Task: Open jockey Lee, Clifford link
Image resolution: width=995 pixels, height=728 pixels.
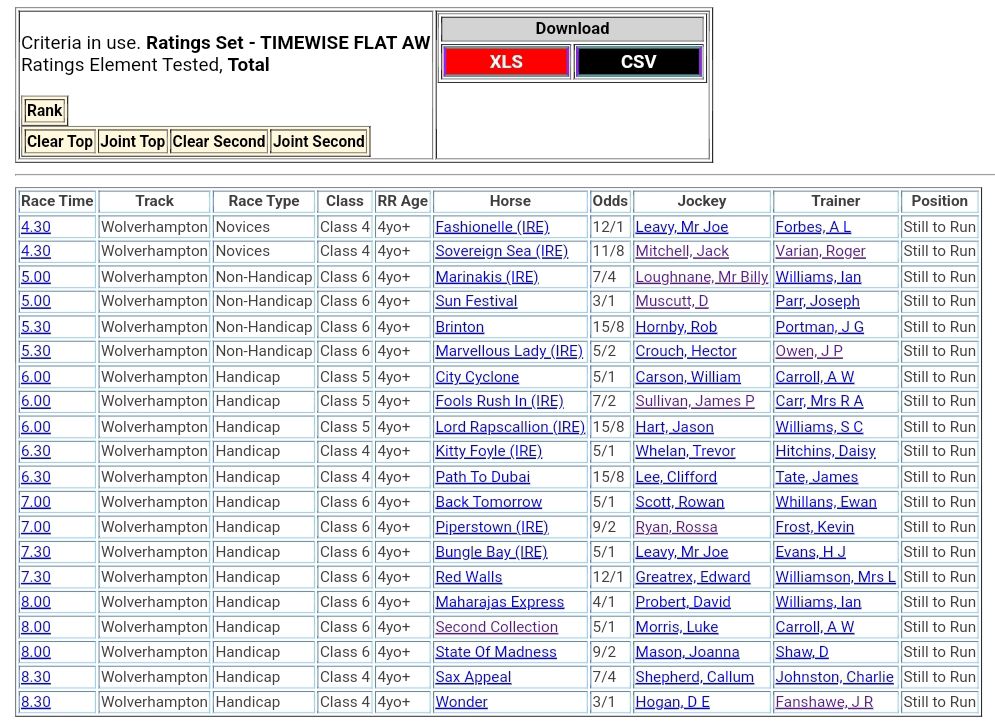Action: tap(676, 477)
